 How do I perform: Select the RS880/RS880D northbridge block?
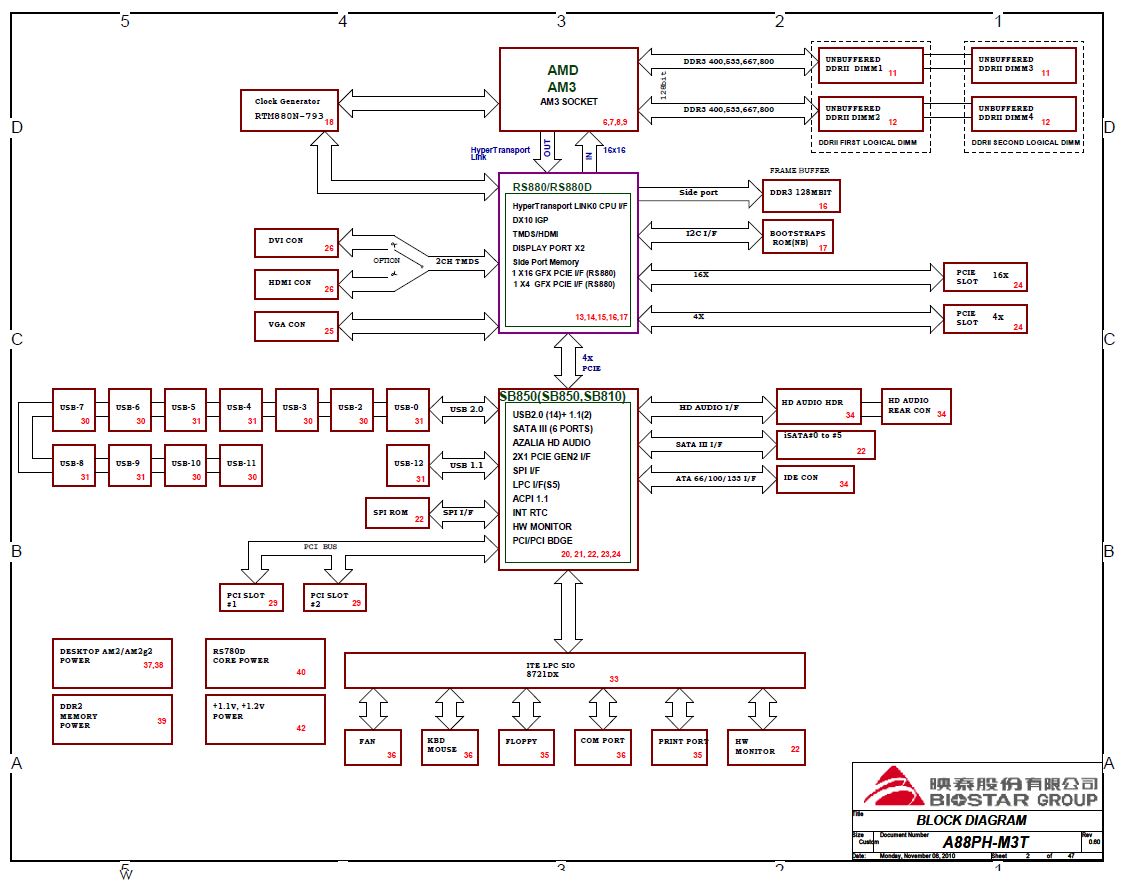tap(568, 253)
